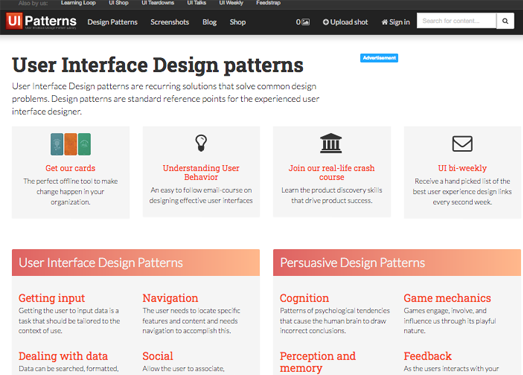Open Learning Loop in the top bar
Screen dimensions: 523x375
[x=78, y=3]
